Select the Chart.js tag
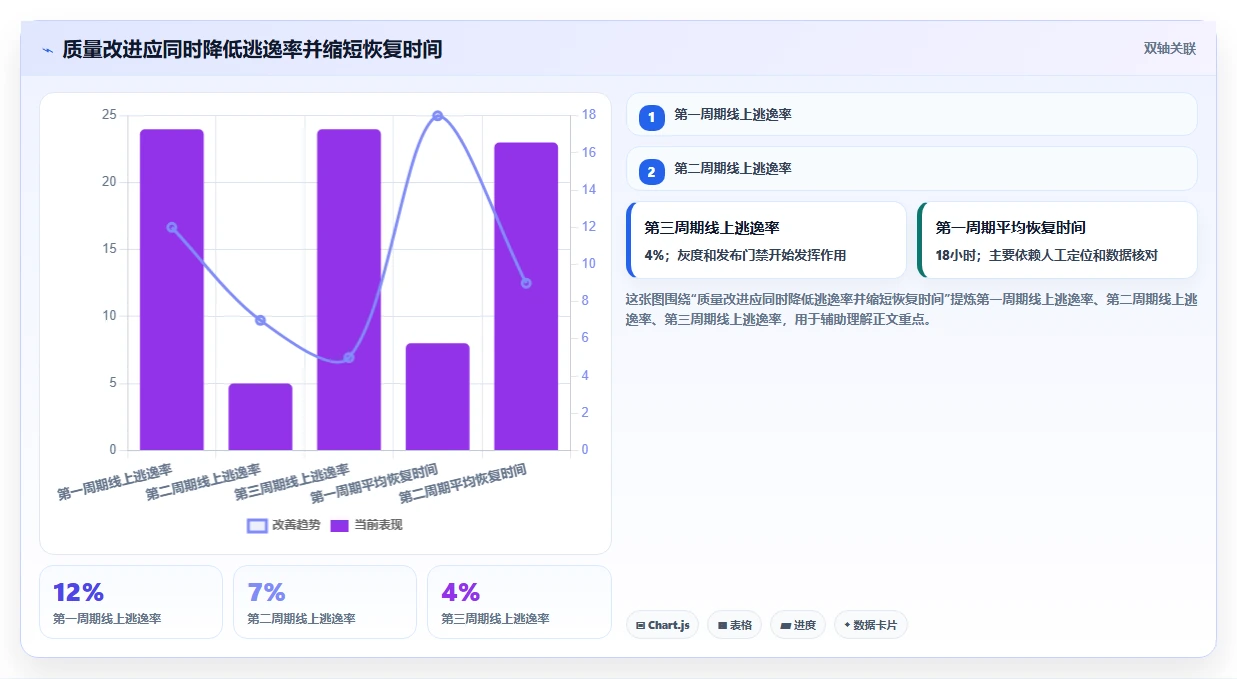Image resolution: width=1237 pixels, height=679 pixels. (x=662, y=625)
